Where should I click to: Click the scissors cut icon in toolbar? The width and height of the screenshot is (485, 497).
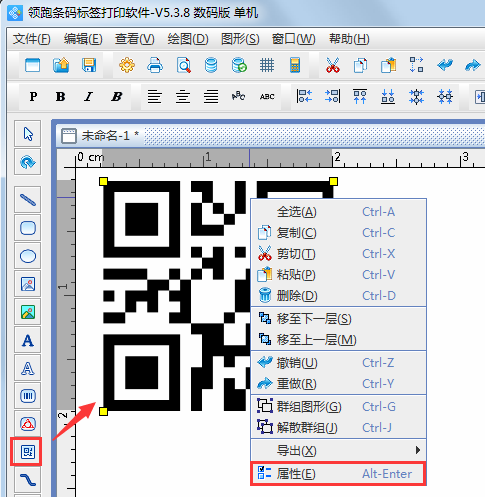(x=333, y=65)
